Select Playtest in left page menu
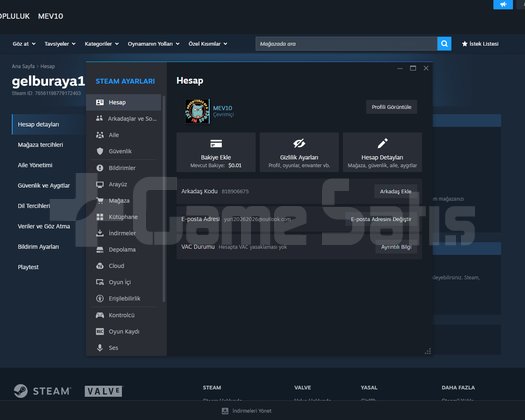The image size is (525, 420). [x=28, y=267]
